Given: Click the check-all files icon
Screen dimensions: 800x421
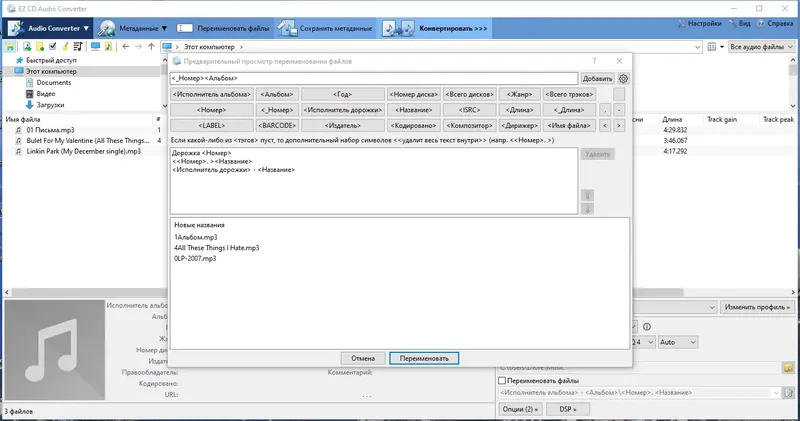Looking at the screenshot, I should coord(53,46).
